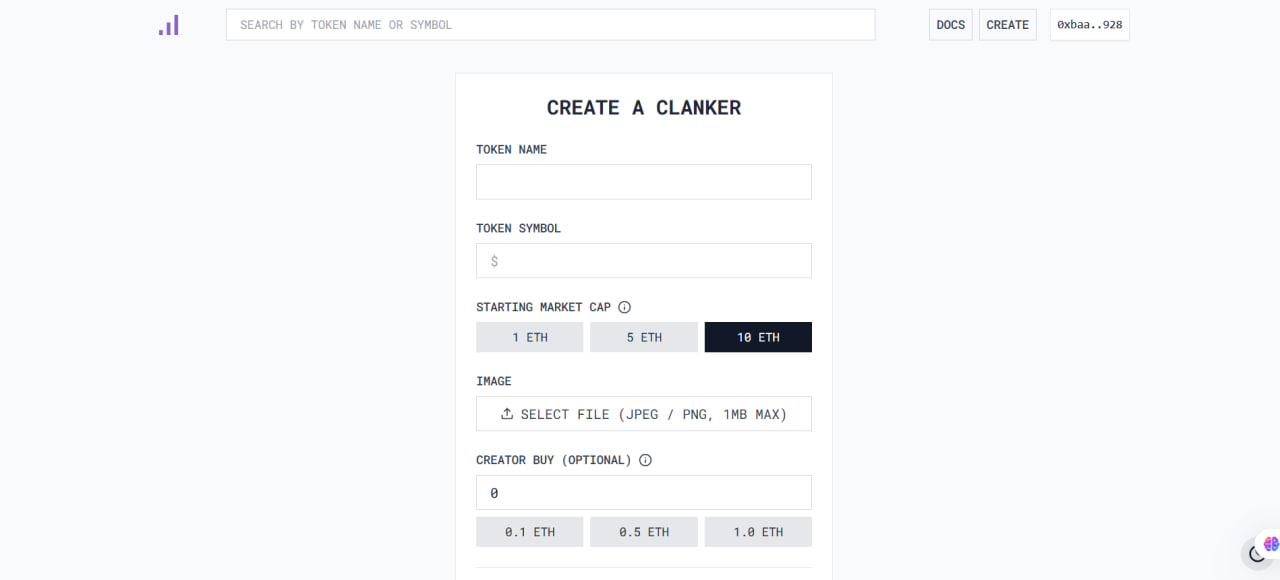Click the token search bar
This screenshot has height=580, width=1280.
[550, 25]
